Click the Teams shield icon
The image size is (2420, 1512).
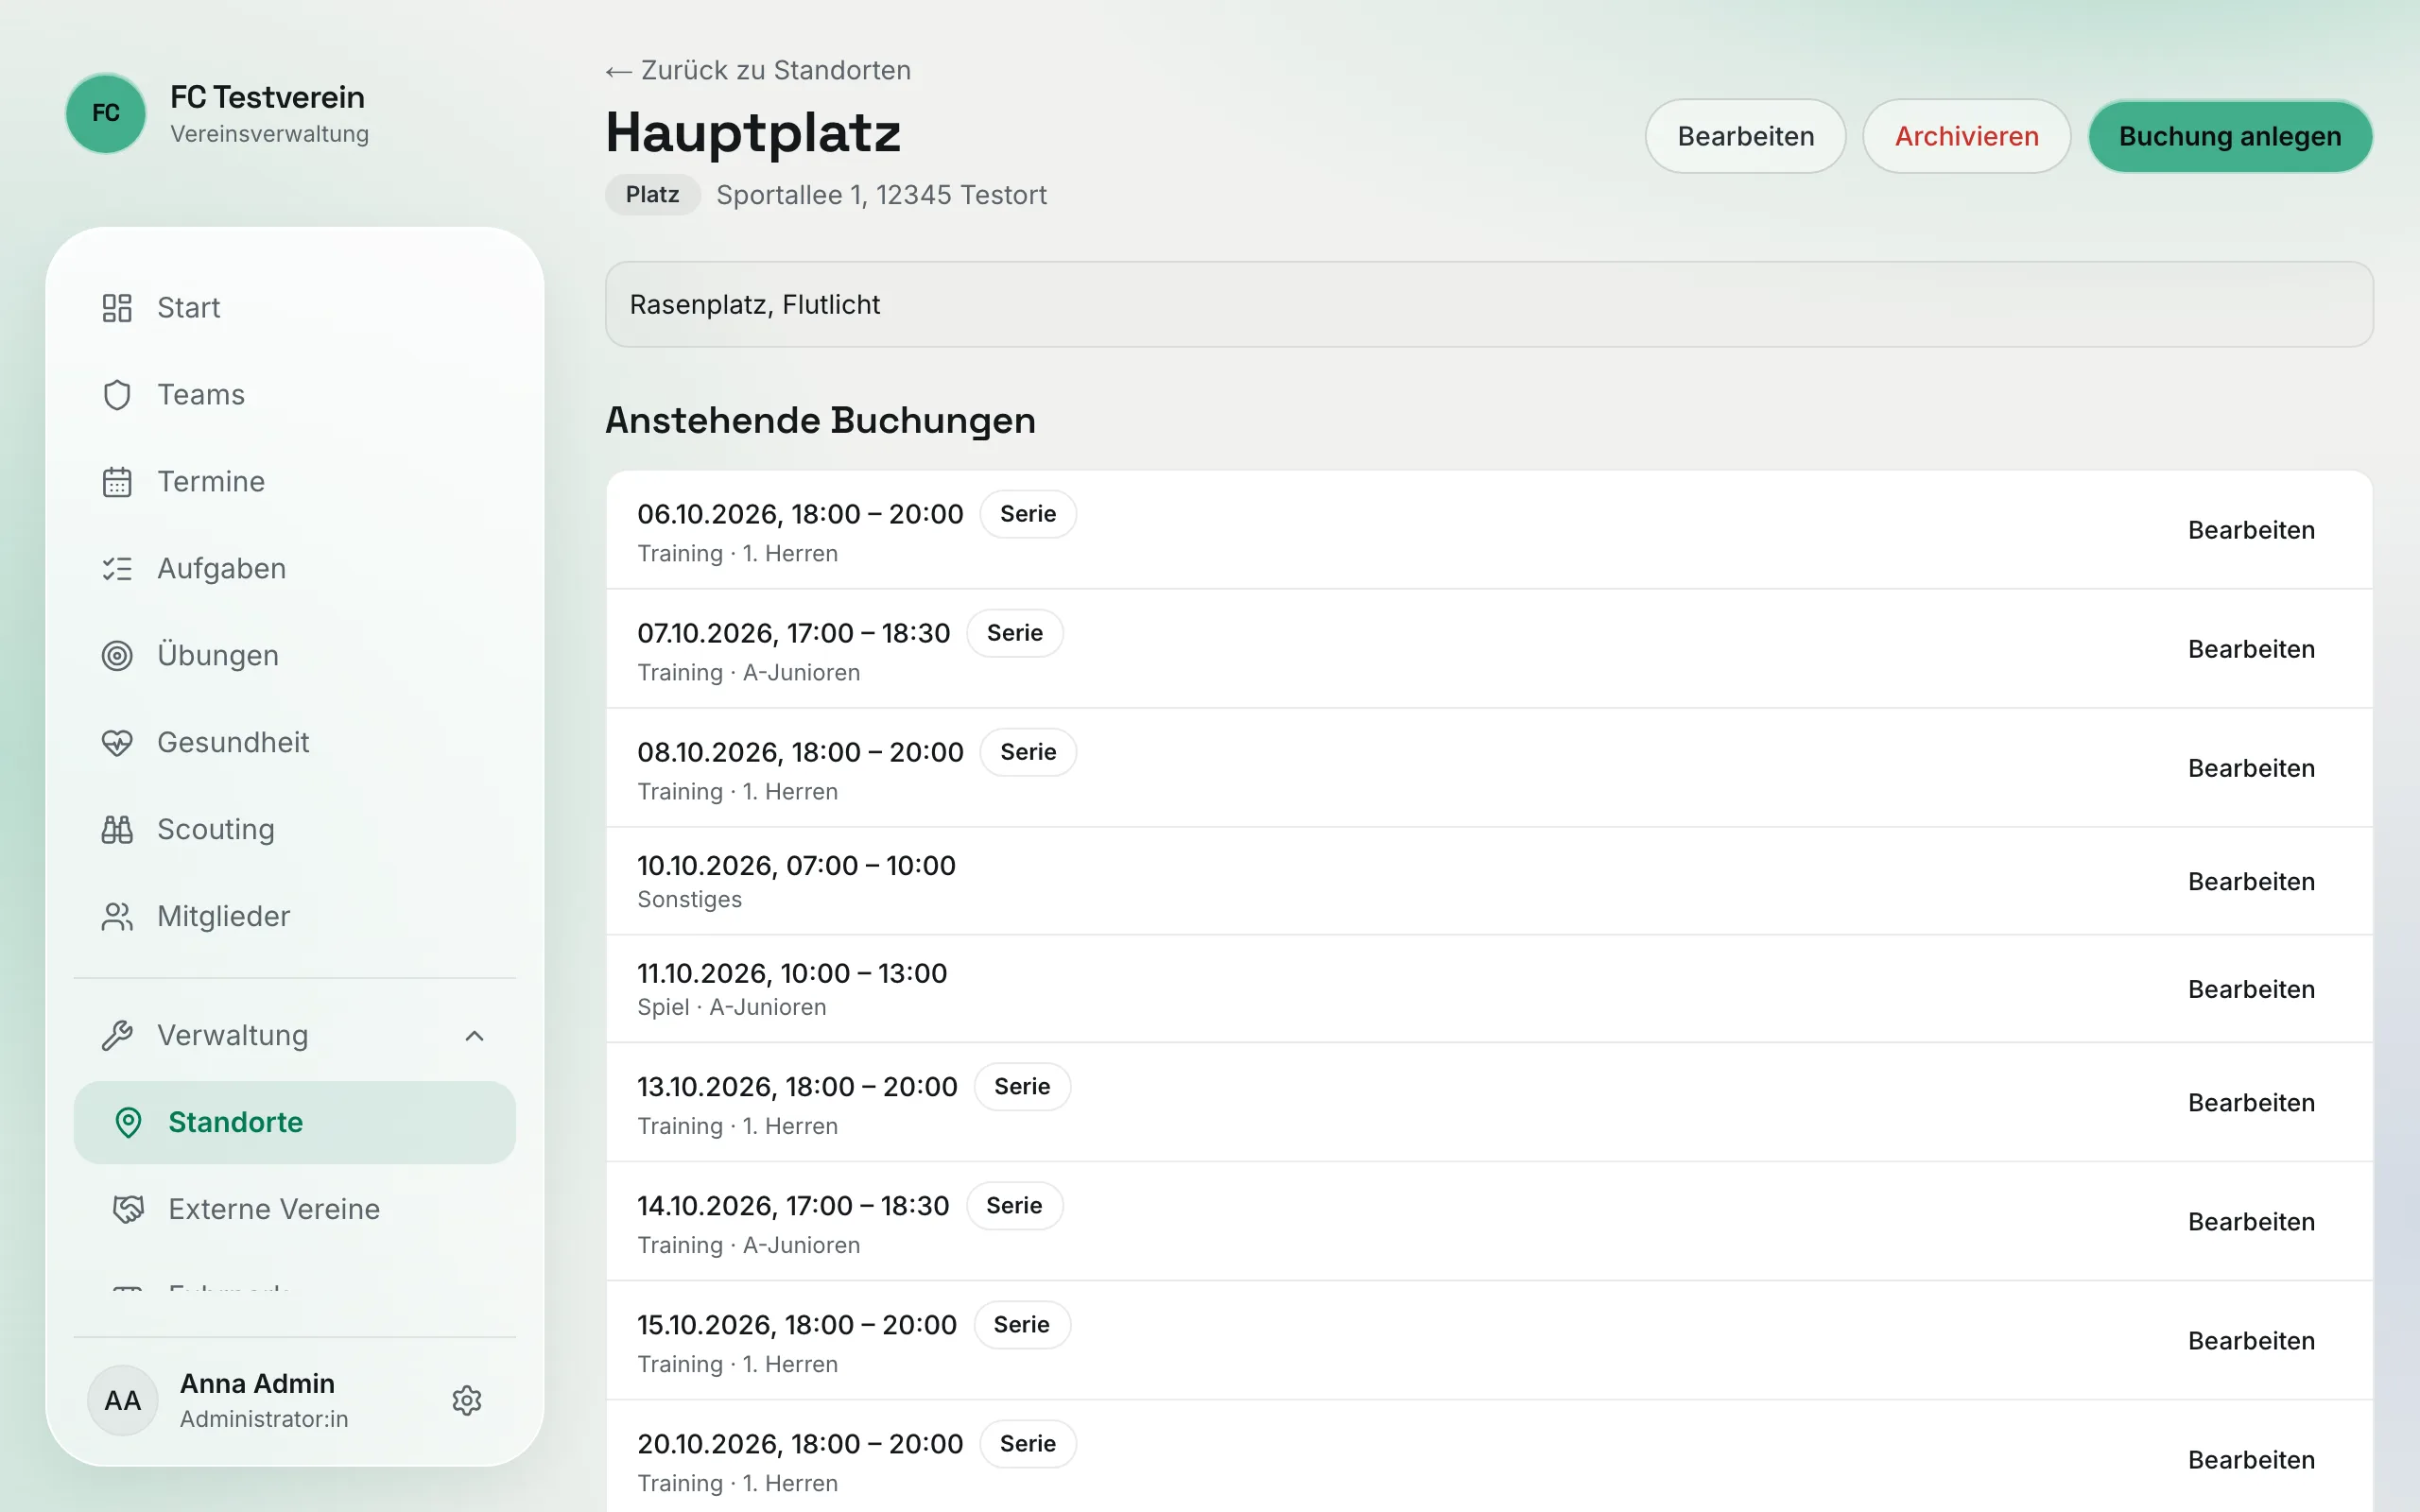(117, 395)
